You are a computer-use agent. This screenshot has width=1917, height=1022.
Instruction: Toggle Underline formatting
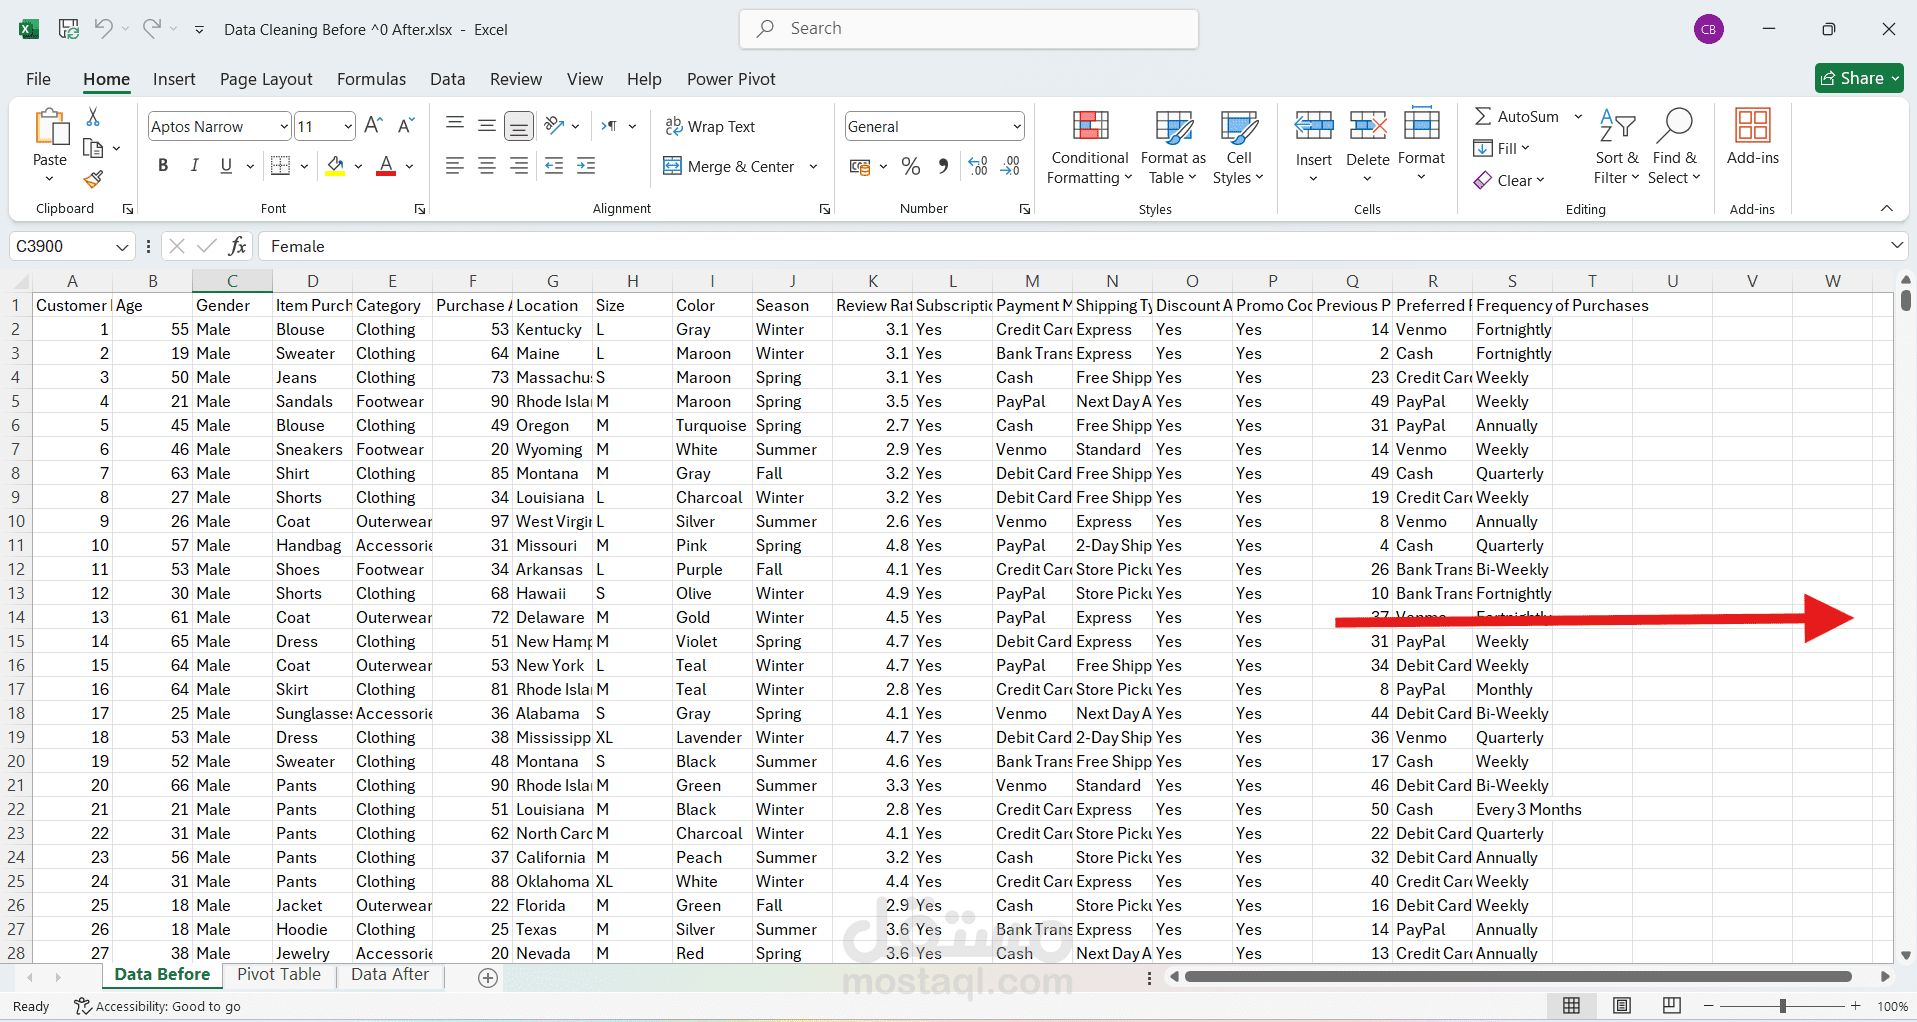[226, 166]
